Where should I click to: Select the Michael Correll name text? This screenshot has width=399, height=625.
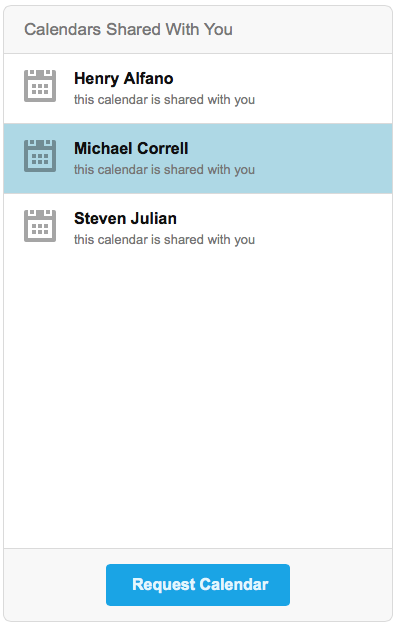click(131, 148)
